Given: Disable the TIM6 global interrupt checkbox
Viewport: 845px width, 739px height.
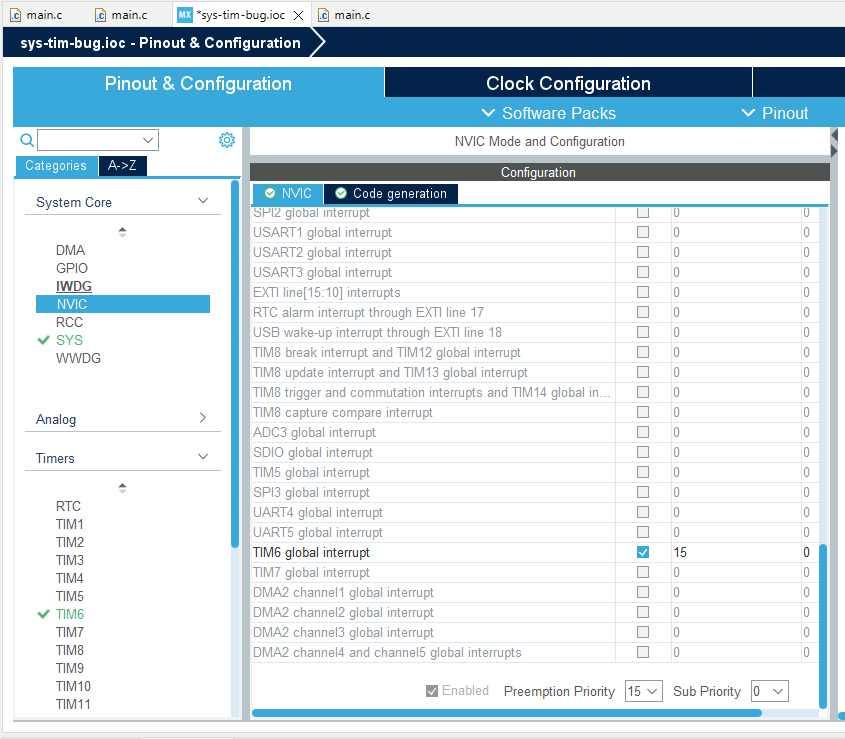Looking at the screenshot, I should (x=641, y=552).
